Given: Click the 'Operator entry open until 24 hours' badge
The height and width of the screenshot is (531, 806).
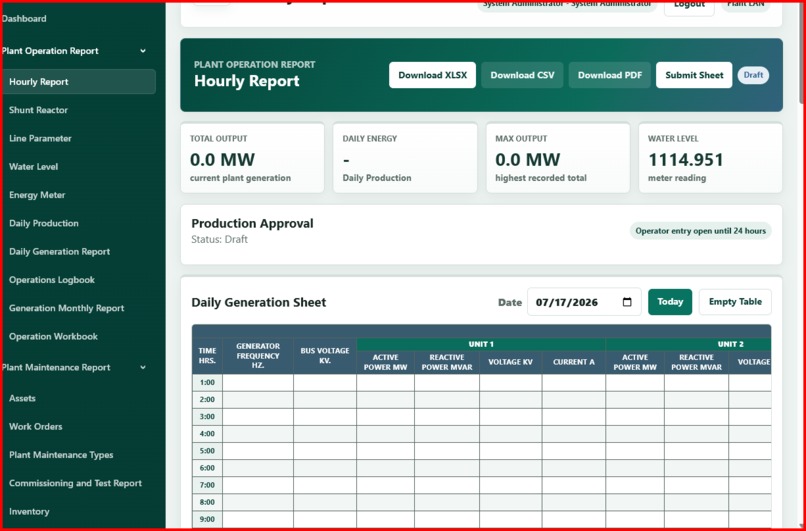Looking at the screenshot, I should pyautogui.click(x=701, y=231).
